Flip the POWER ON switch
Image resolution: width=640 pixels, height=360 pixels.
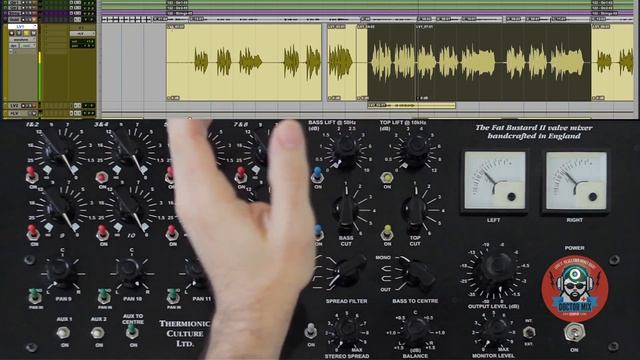574,332
